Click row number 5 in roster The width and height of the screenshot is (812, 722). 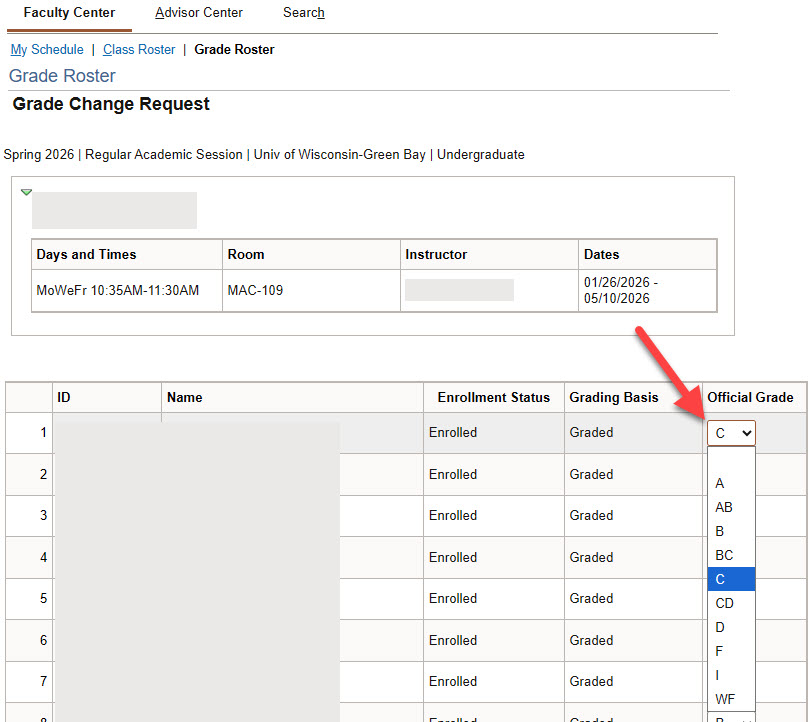coord(44,598)
